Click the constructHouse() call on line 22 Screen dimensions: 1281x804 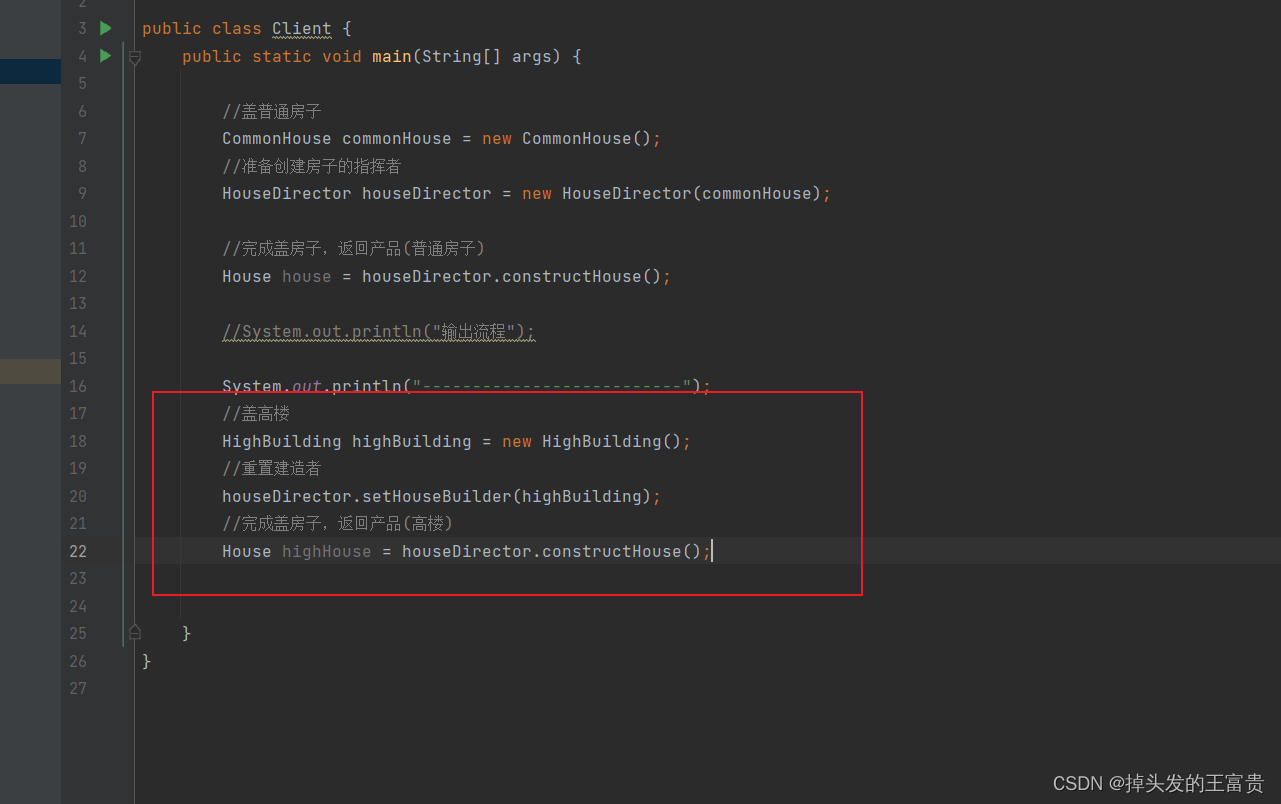tap(621, 552)
